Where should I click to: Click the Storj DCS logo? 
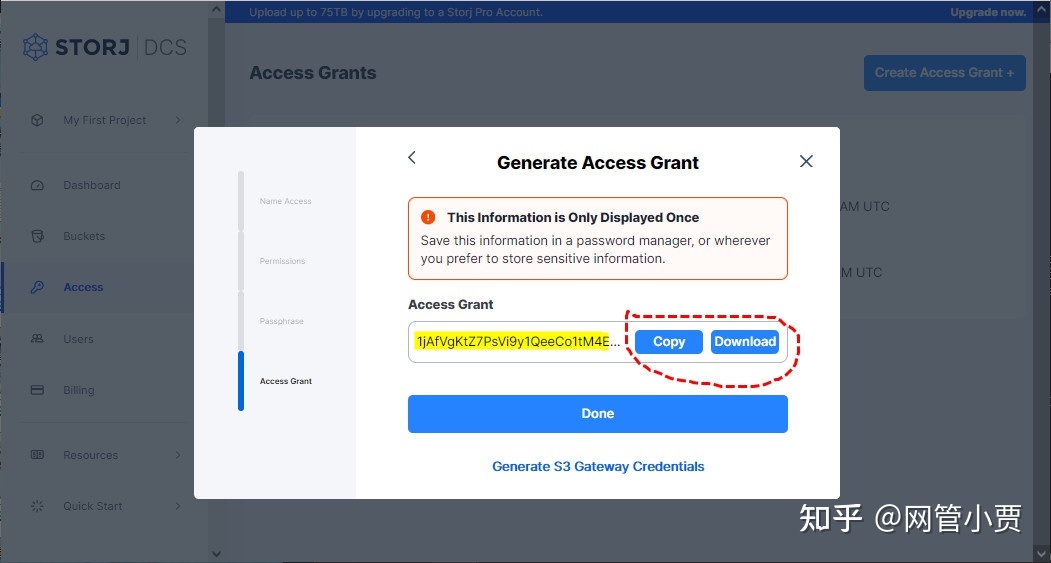point(105,47)
